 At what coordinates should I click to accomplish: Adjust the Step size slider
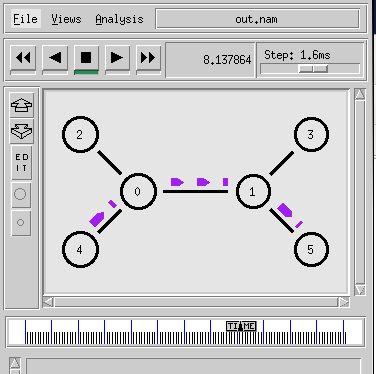click(x=313, y=69)
